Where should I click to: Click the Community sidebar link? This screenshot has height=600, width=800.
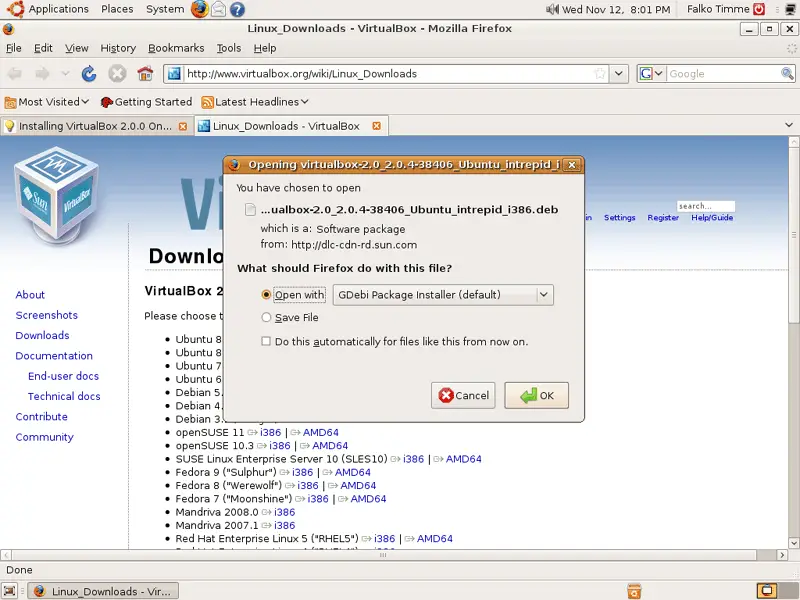tap(44, 437)
